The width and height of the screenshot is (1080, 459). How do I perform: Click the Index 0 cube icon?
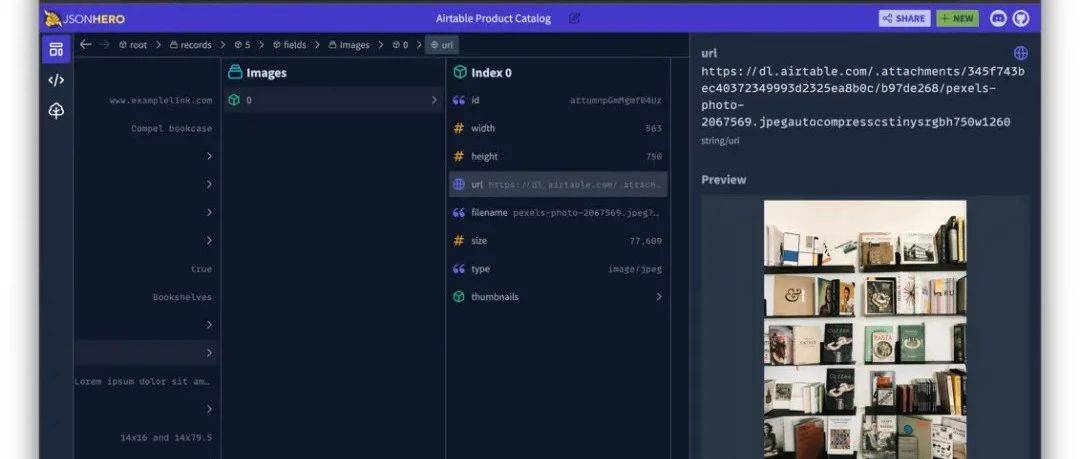pyautogui.click(x=459, y=72)
